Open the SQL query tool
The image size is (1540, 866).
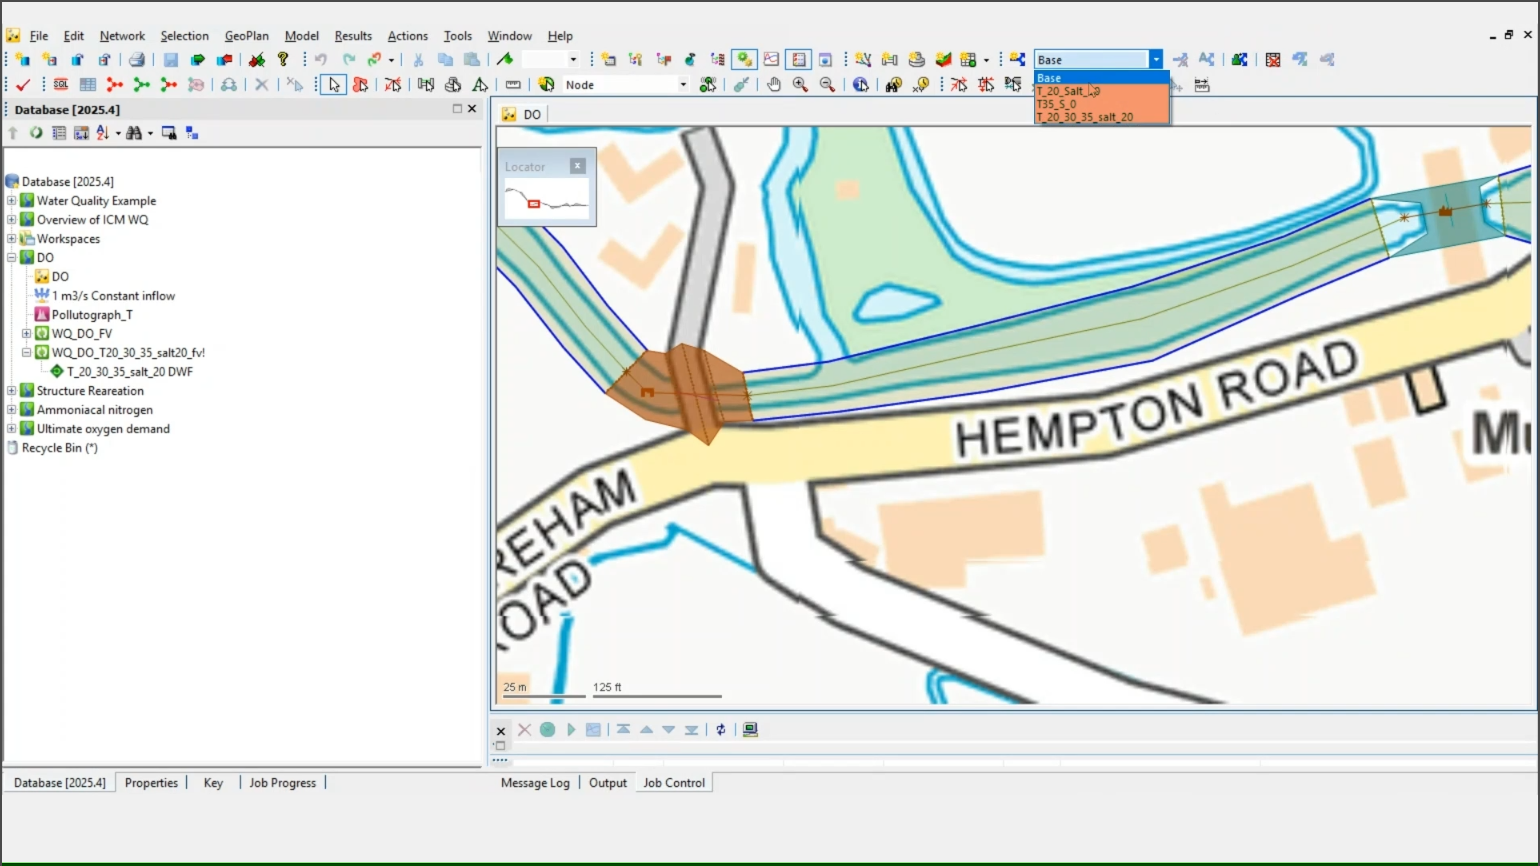[x=60, y=84]
